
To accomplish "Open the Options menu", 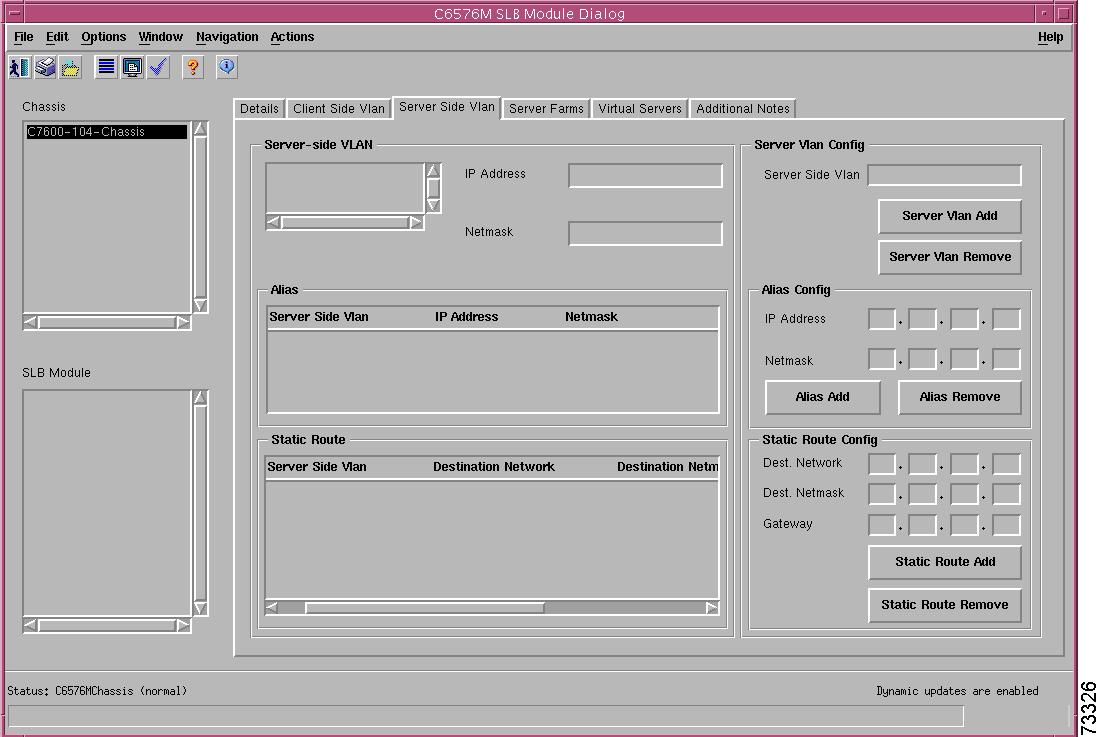I will point(103,37).
